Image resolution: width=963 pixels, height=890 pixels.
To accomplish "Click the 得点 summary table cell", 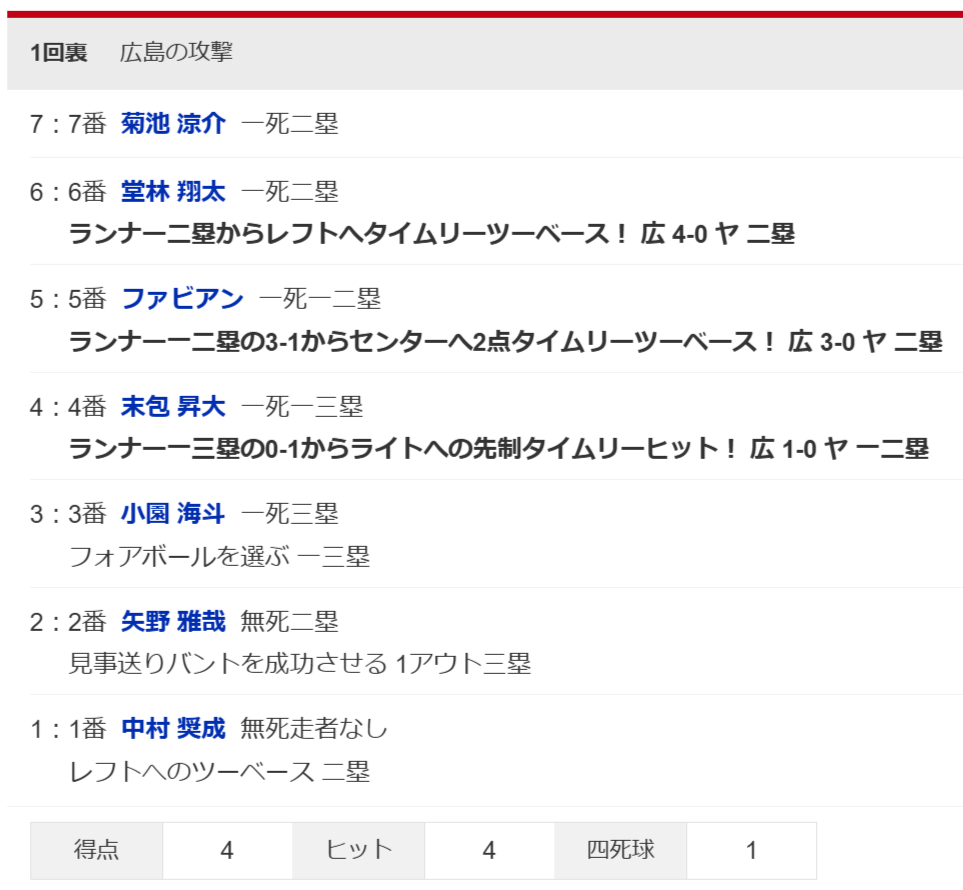I will tap(96, 851).
